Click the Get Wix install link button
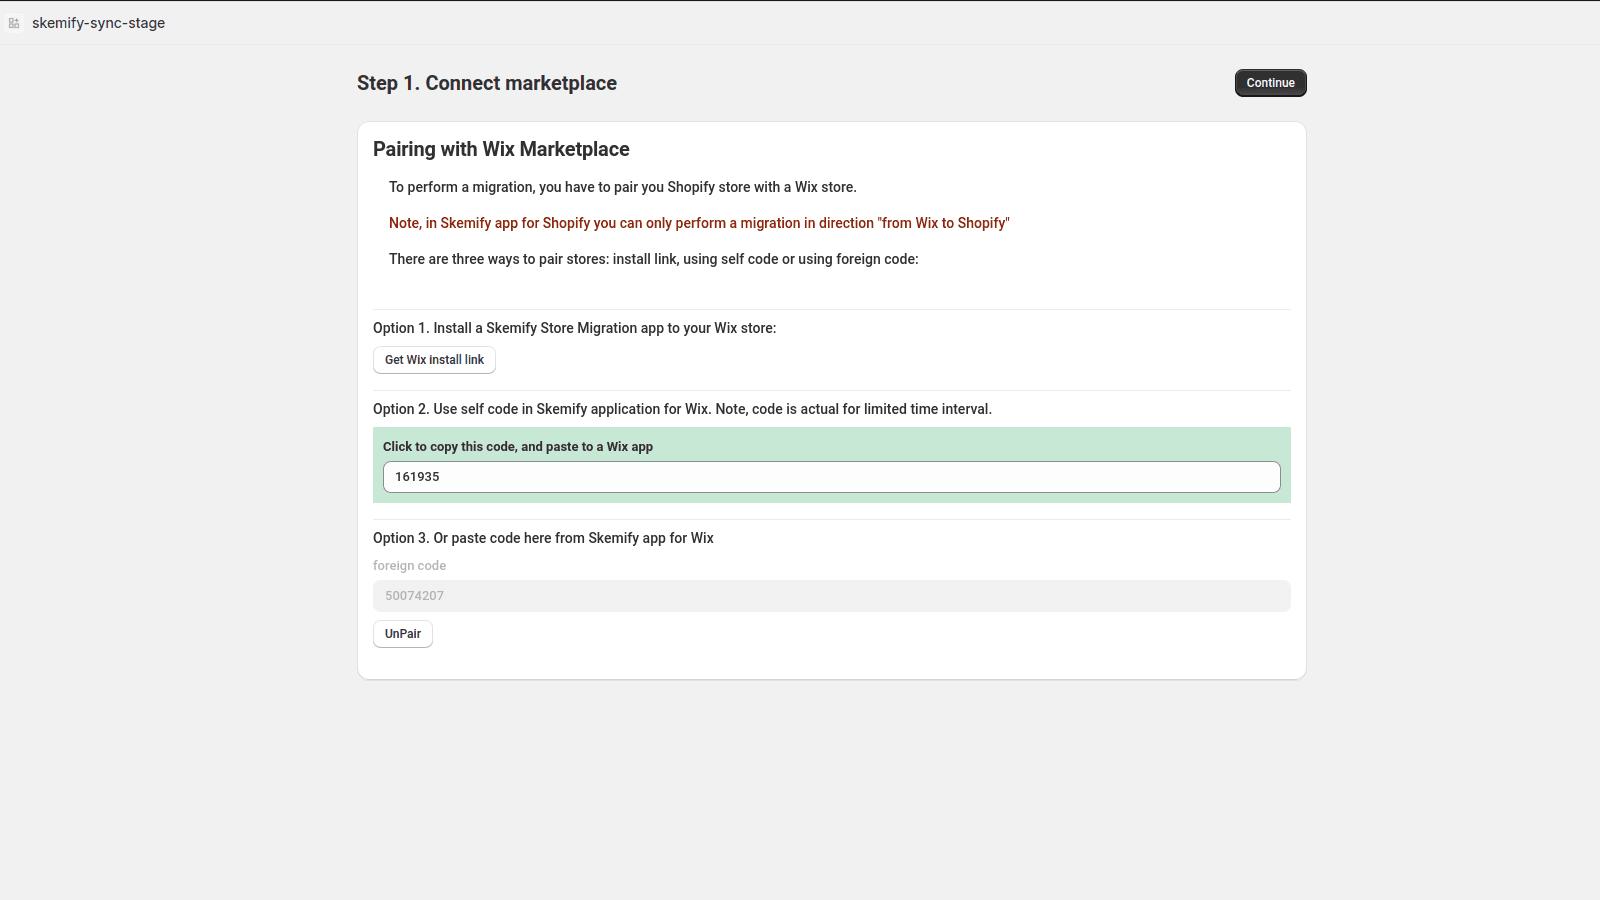1600x900 pixels. (434, 360)
